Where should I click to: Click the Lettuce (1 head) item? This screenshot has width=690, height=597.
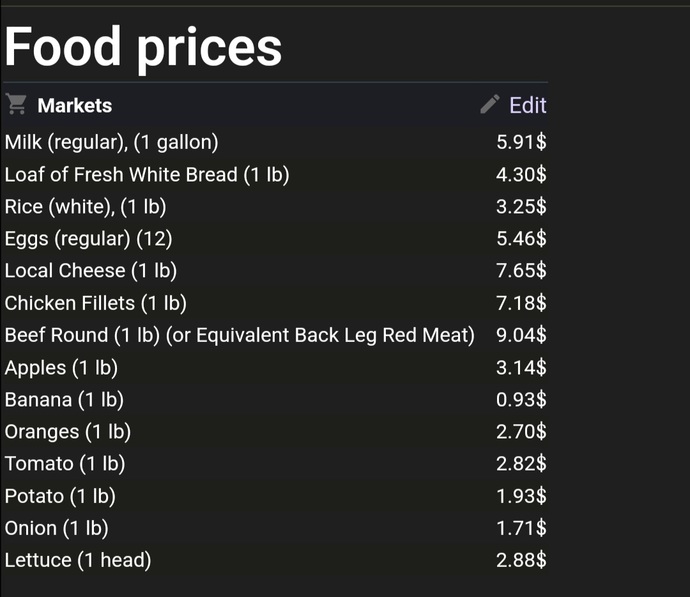[x=78, y=560]
